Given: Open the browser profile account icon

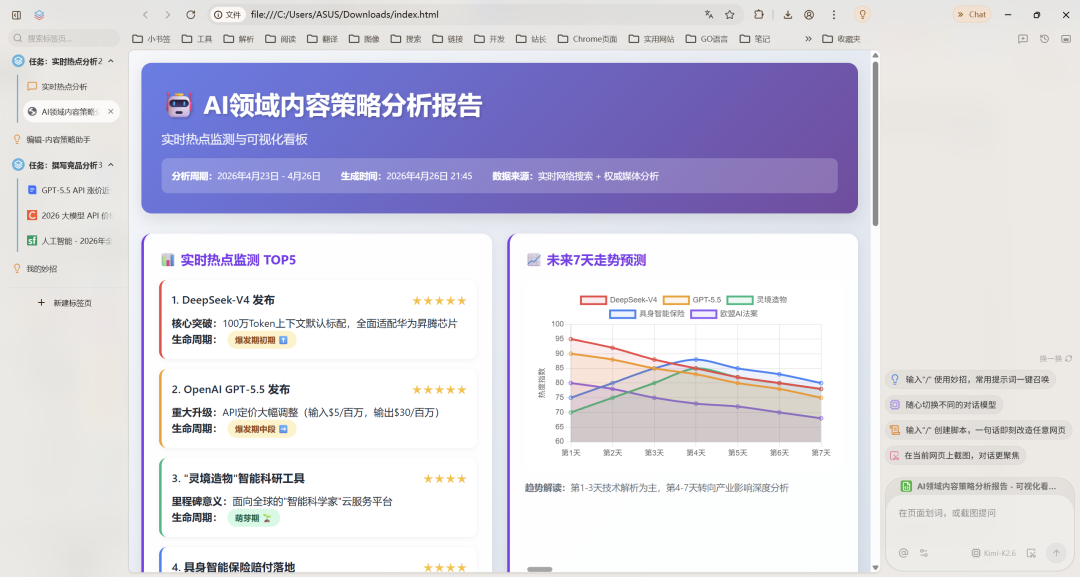Looking at the screenshot, I should coord(810,15).
